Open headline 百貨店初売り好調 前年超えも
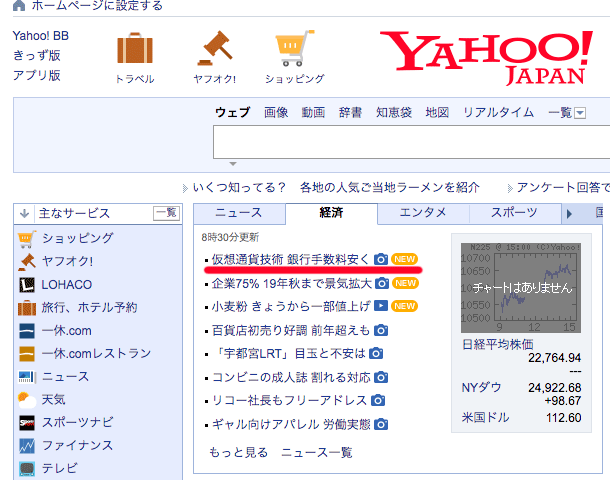Viewport: 610px width, 480px height. point(291,330)
